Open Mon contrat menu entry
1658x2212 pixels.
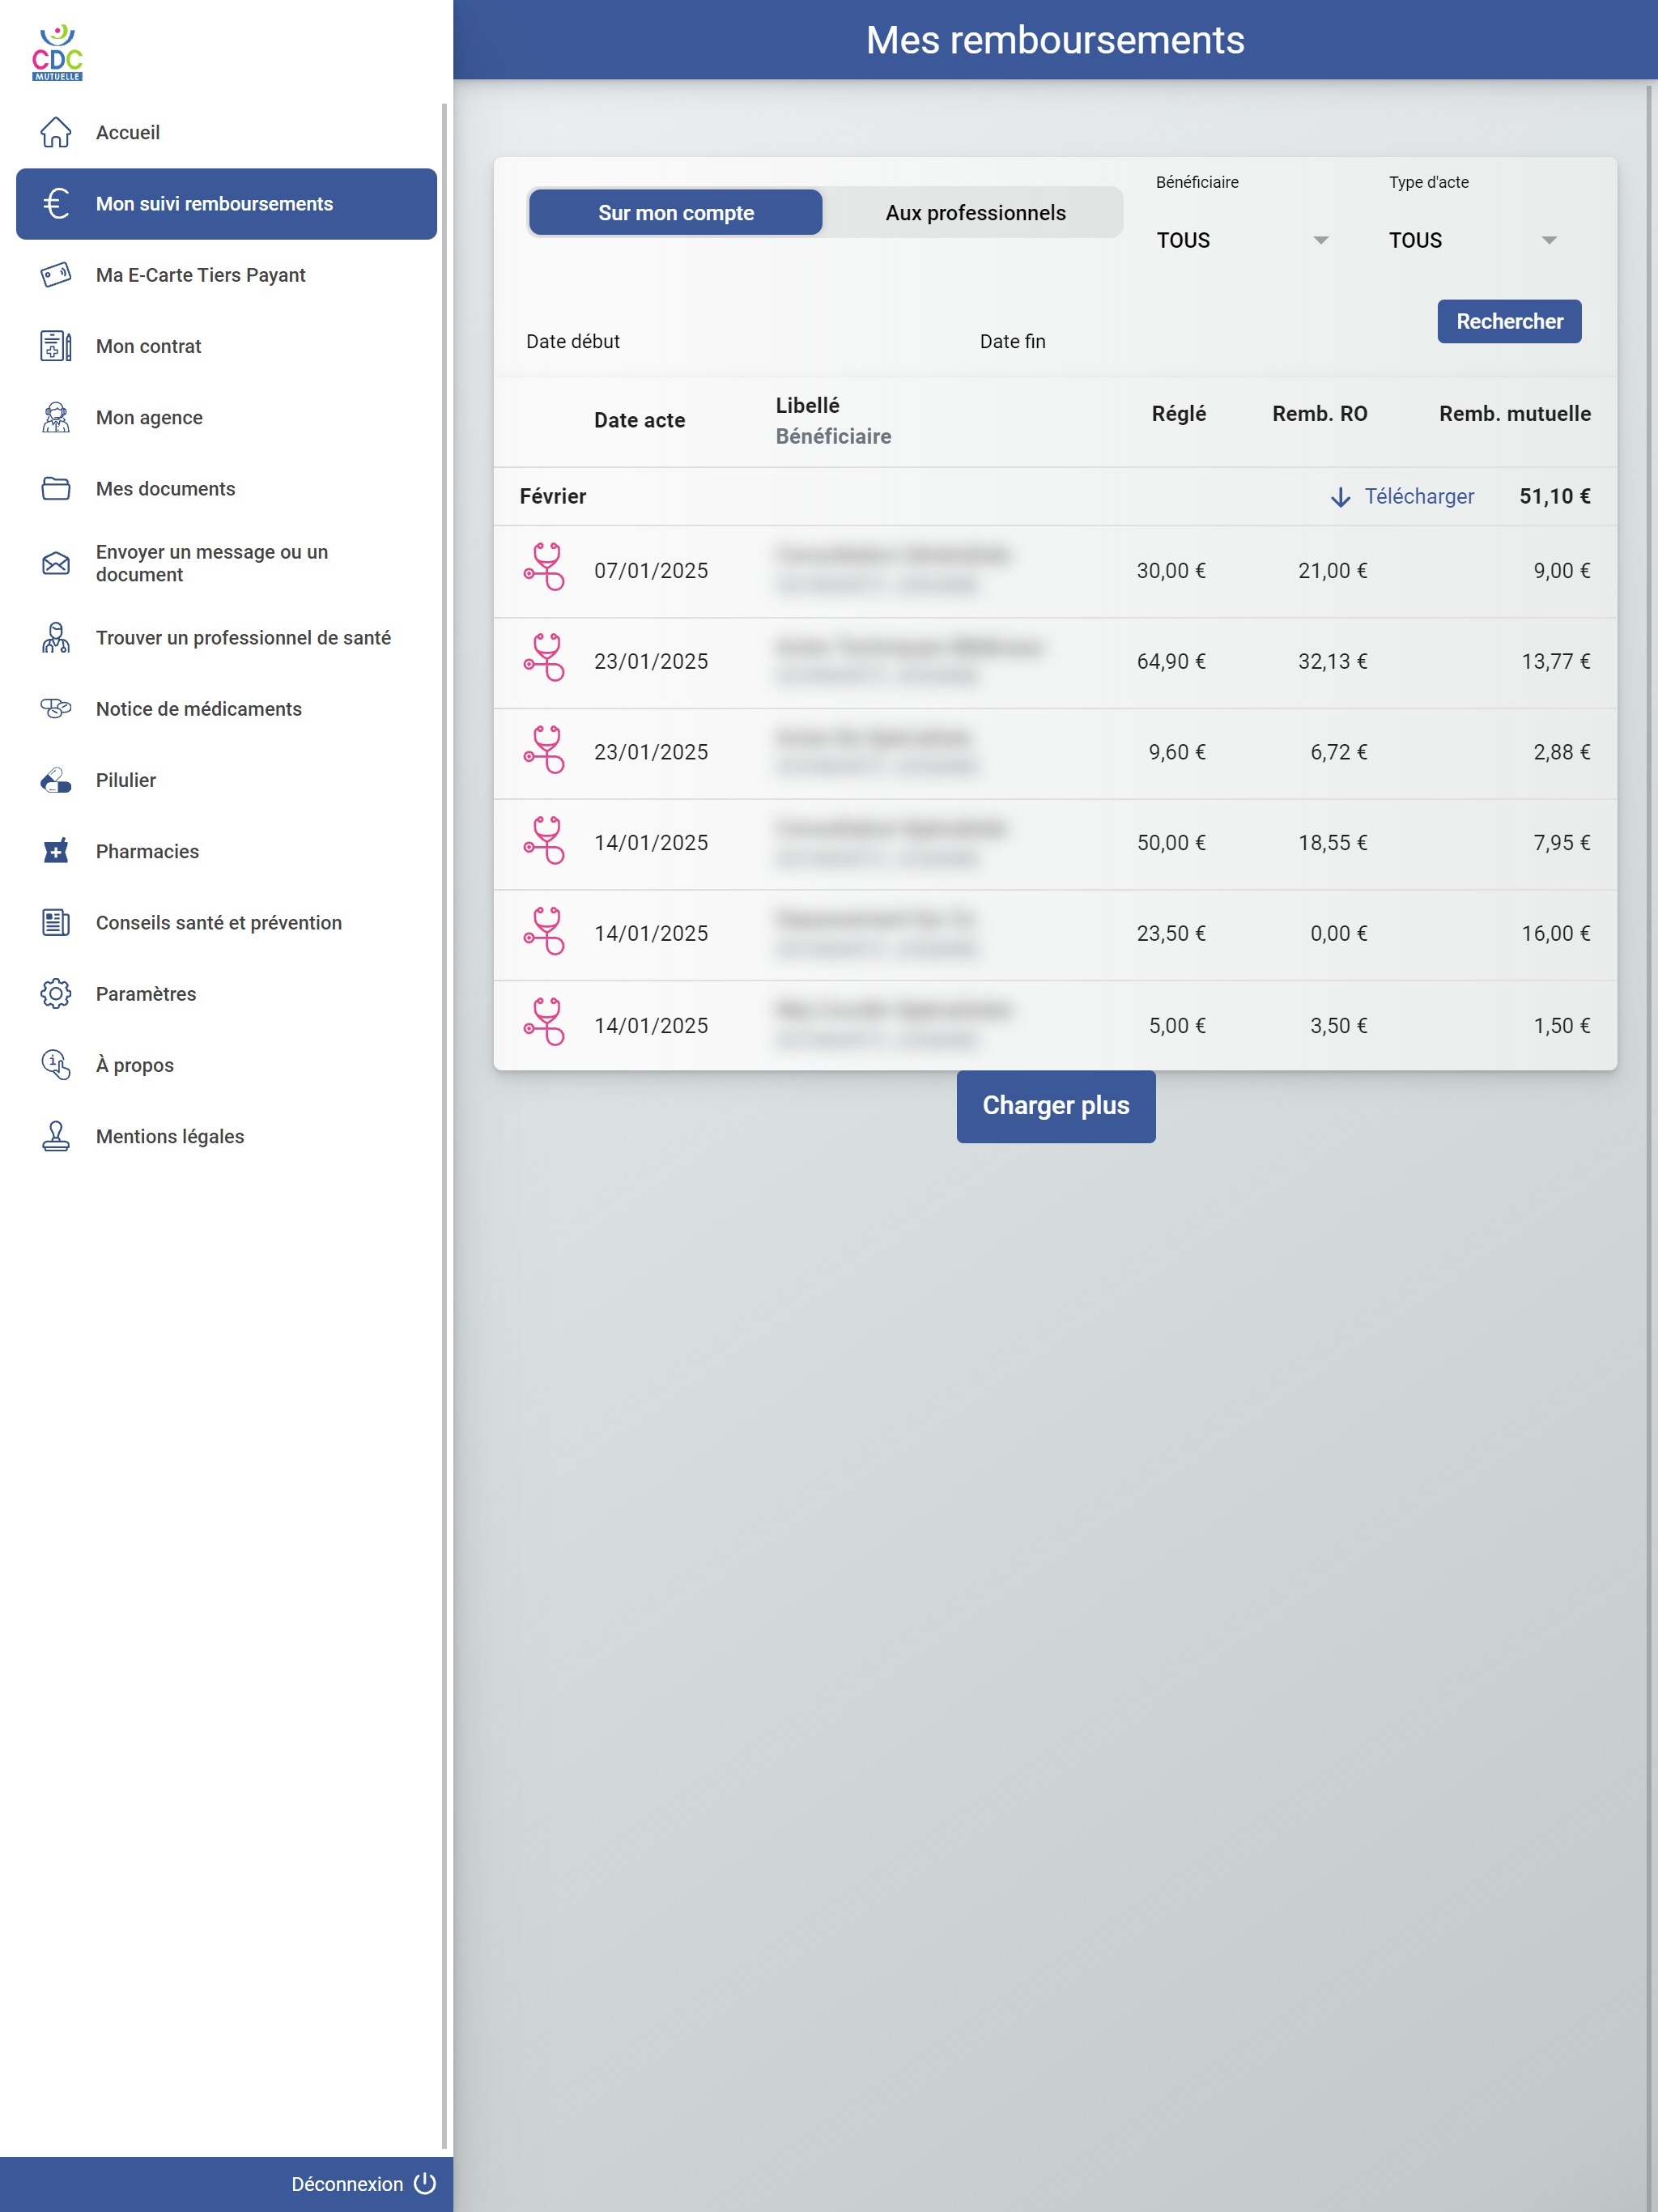point(227,346)
